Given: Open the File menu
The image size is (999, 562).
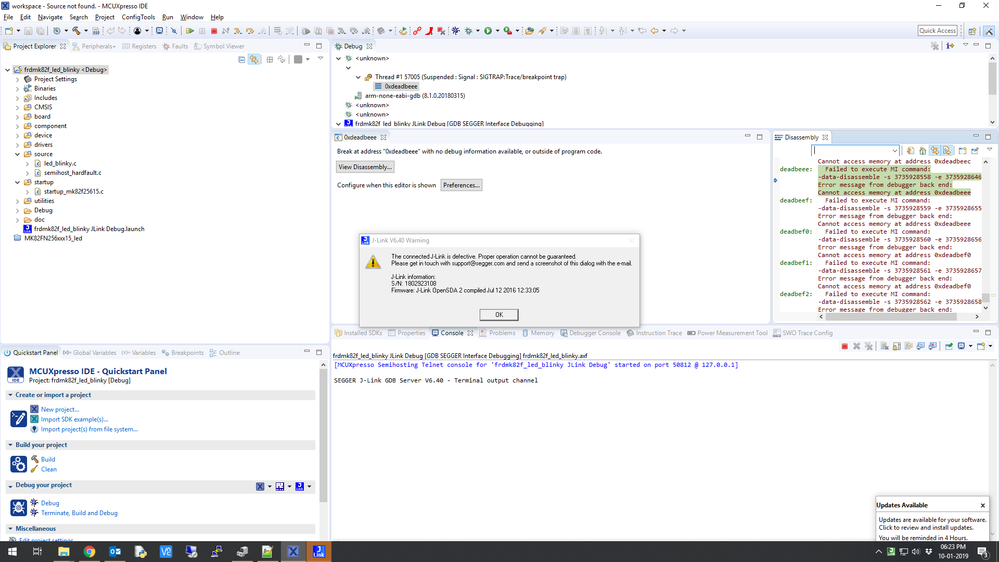Looking at the screenshot, I should click(x=8, y=17).
